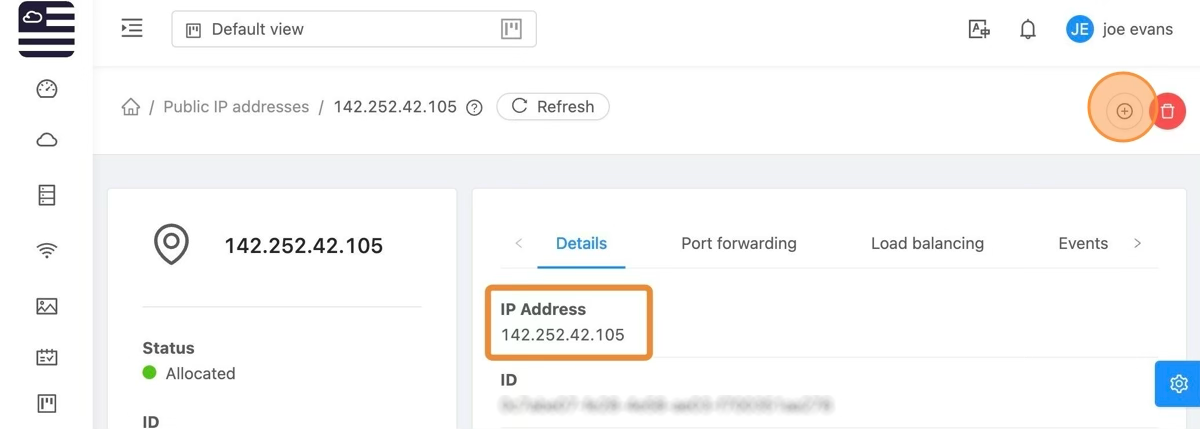Open the joe evans user menu
Viewport: 1200px width, 429px height.
pos(1120,30)
